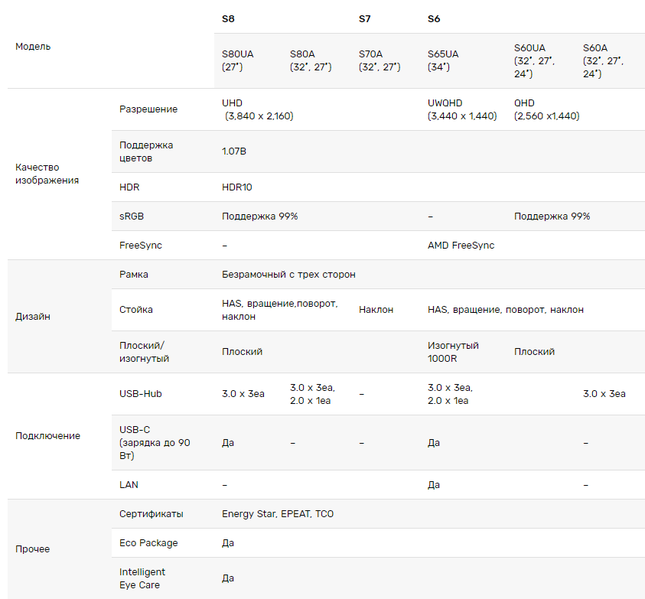645x599 pixels.
Task: Select the HDR10 value cell
Action: [238, 187]
